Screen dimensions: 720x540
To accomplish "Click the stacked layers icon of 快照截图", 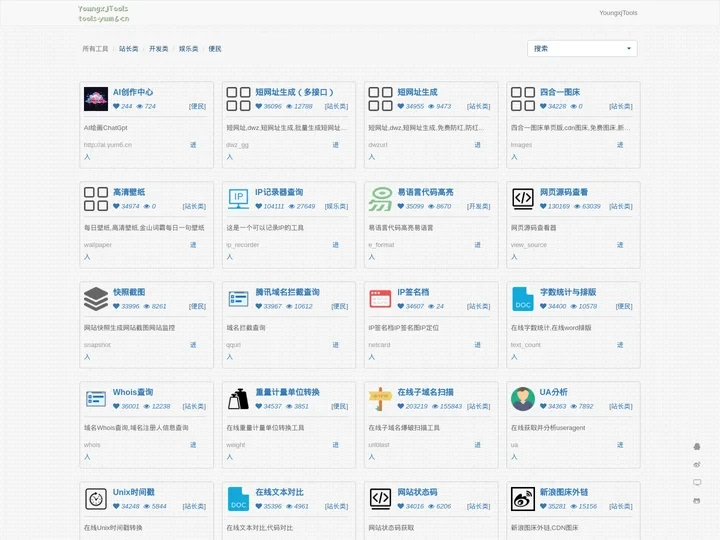I will coord(96,299).
